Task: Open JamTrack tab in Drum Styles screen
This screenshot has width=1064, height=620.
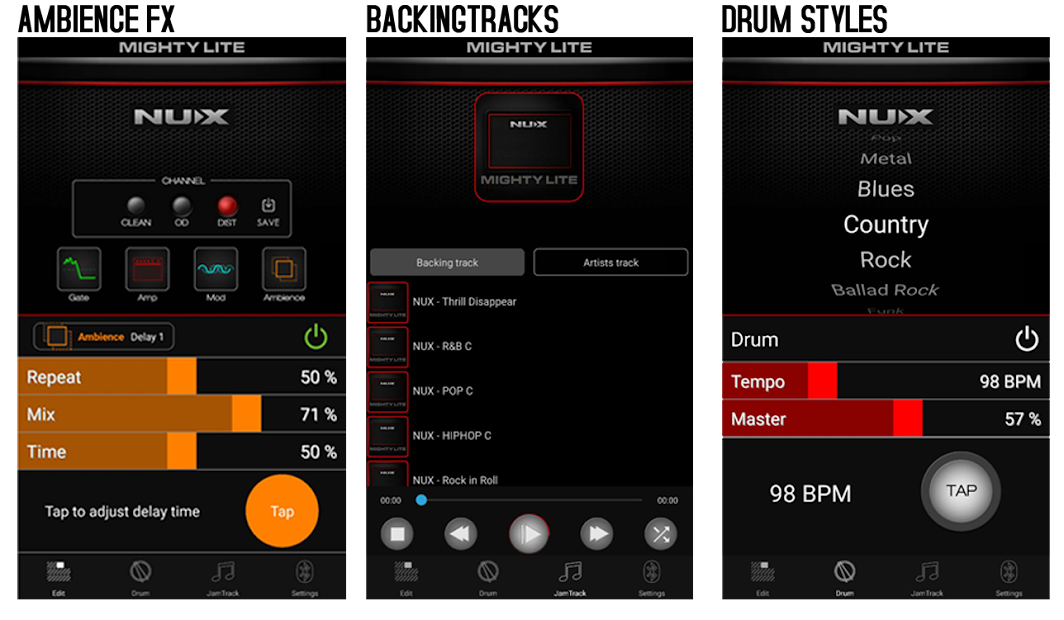Action: tap(927, 578)
